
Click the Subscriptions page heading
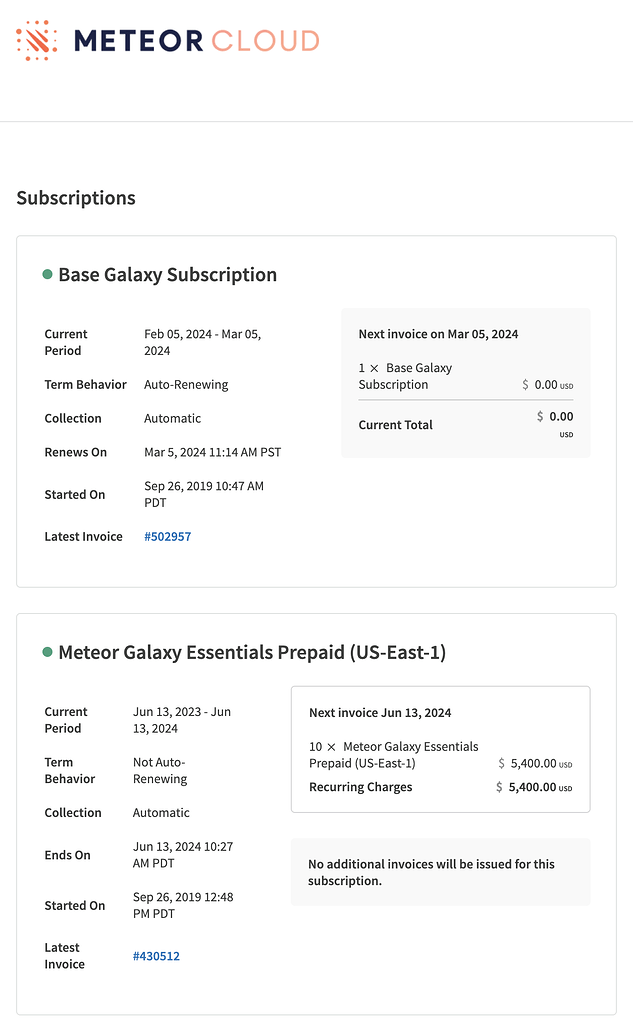point(75,198)
